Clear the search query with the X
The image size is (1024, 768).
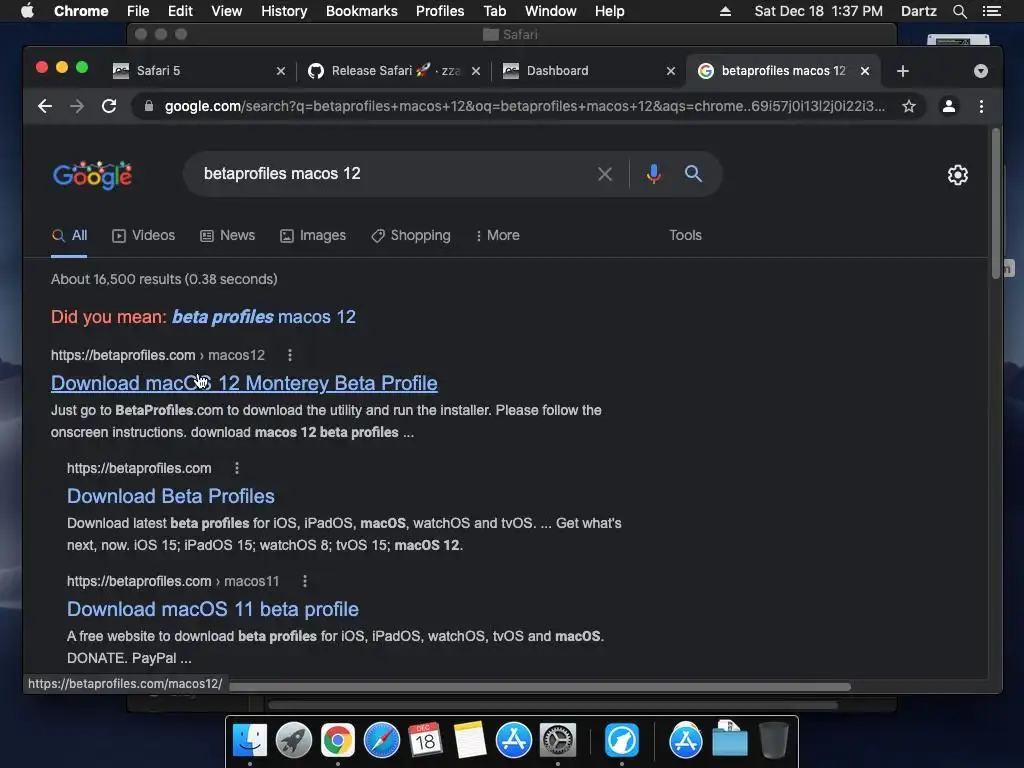[605, 174]
